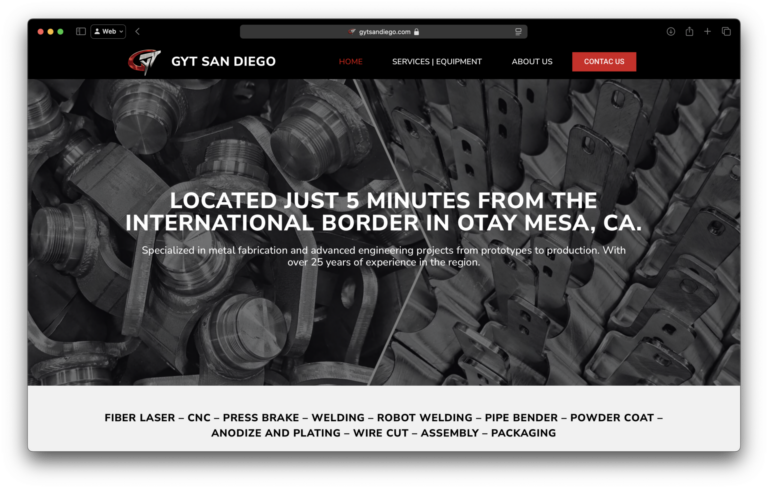Viewport: 768px width, 488px height.
Task: Click the green fullscreen window button
Action: (x=60, y=31)
